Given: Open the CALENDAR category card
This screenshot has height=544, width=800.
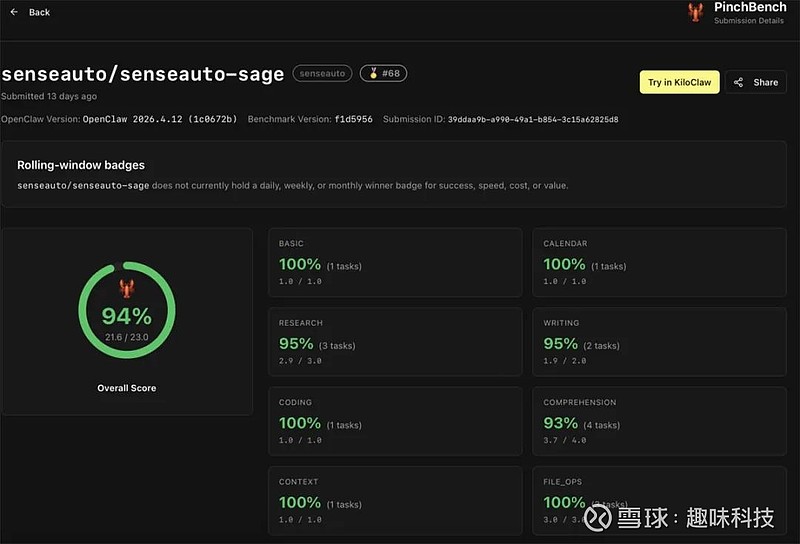Looking at the screenshot, I should tap(659, 262).
